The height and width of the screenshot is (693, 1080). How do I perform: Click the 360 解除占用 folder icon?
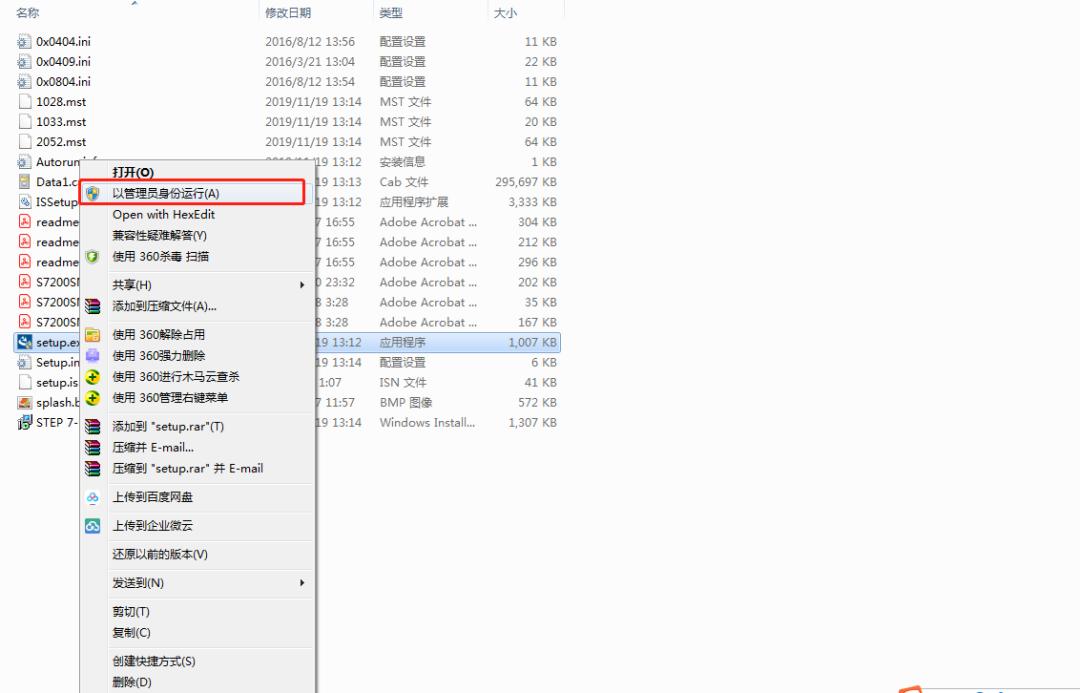92,335
